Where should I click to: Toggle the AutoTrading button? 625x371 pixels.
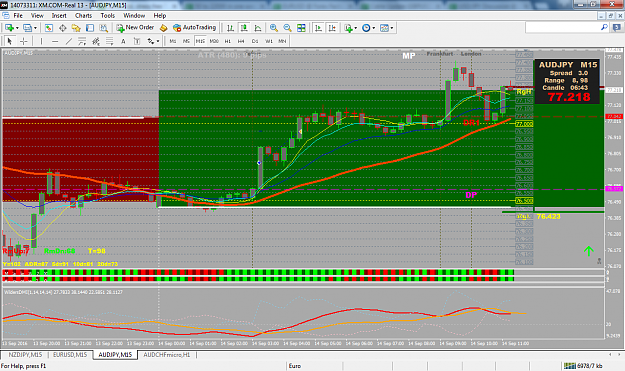(194, 27)
